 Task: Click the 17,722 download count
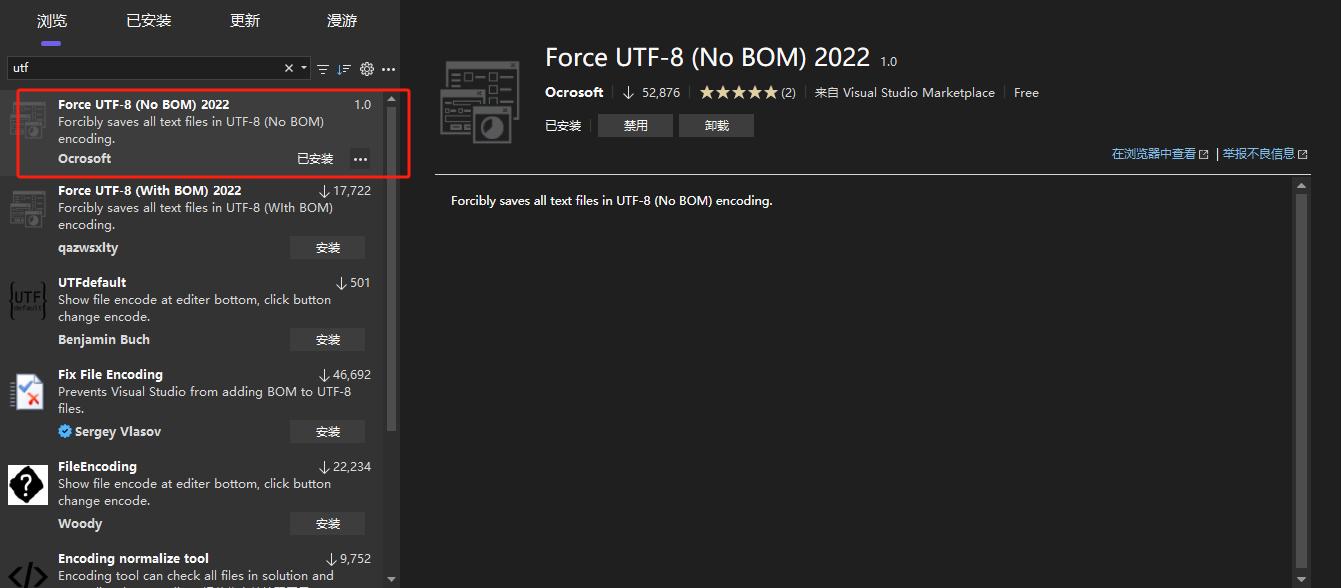pos(345,191)
